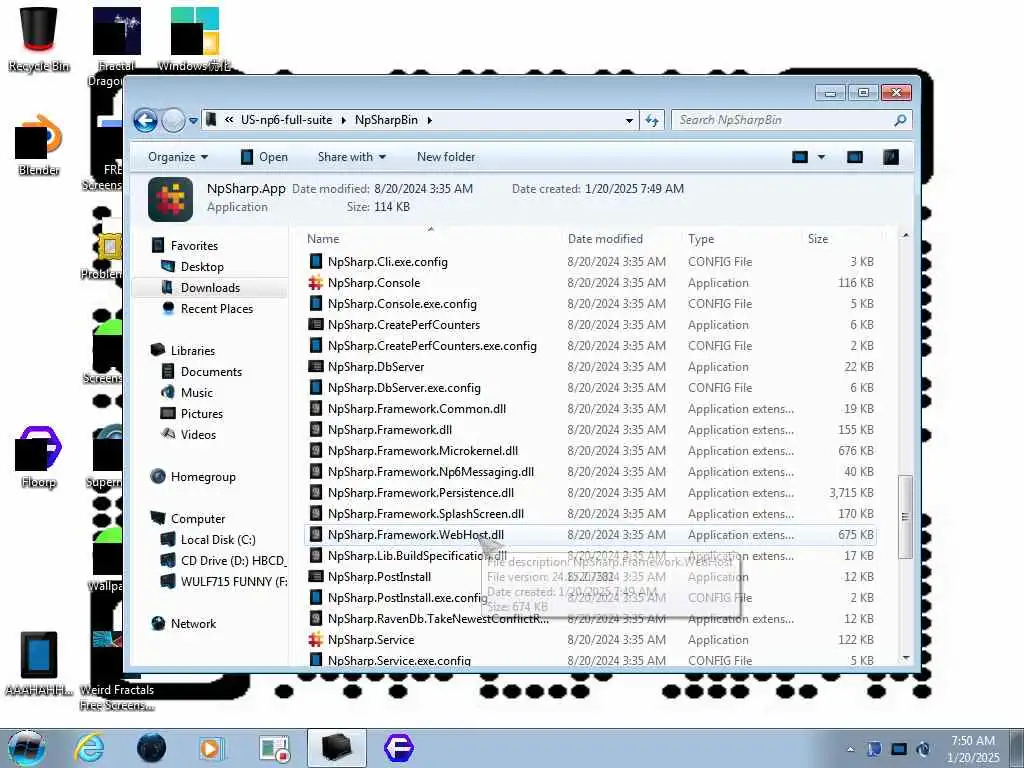Show hidden system tray icons arrow
This screenshot has height=768, width=1024.
(x=850, y=749)
